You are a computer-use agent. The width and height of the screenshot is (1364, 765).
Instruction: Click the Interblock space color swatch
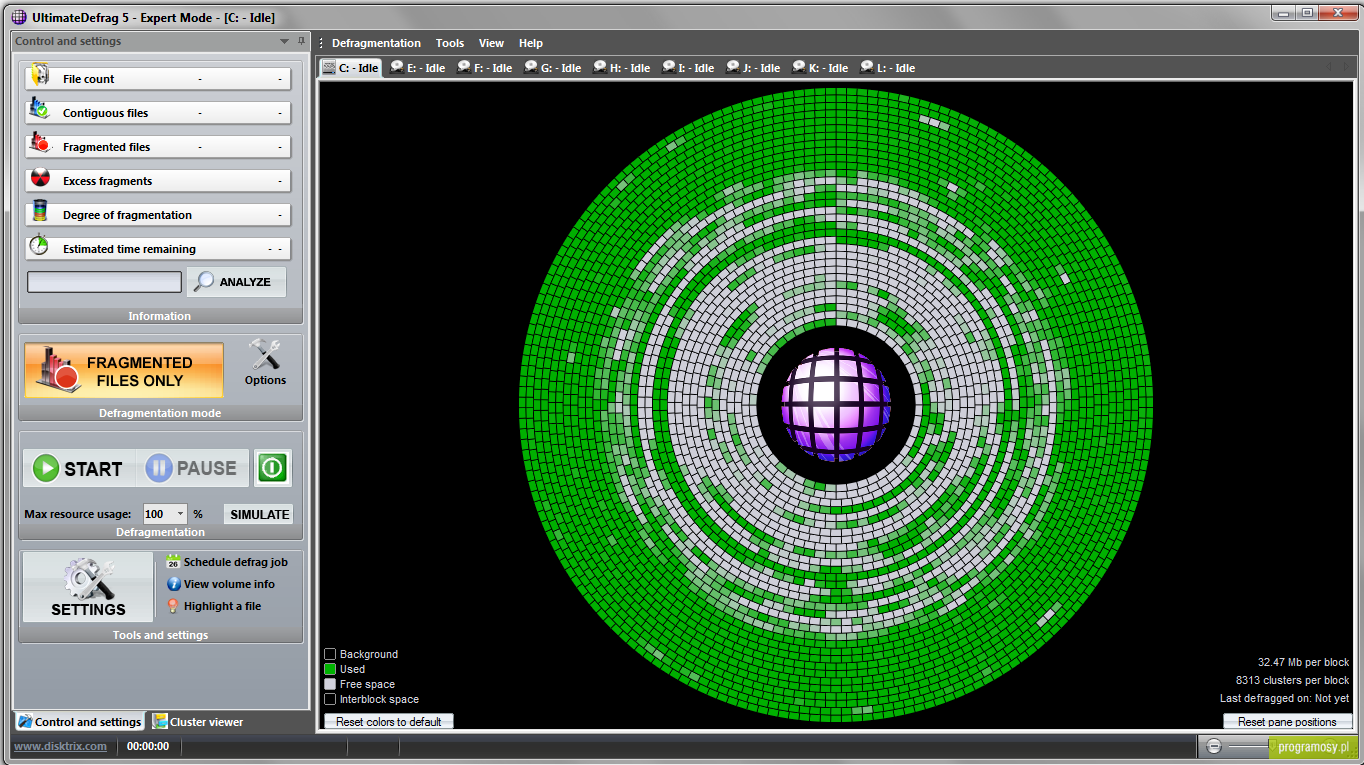click(x=330, y=699)
